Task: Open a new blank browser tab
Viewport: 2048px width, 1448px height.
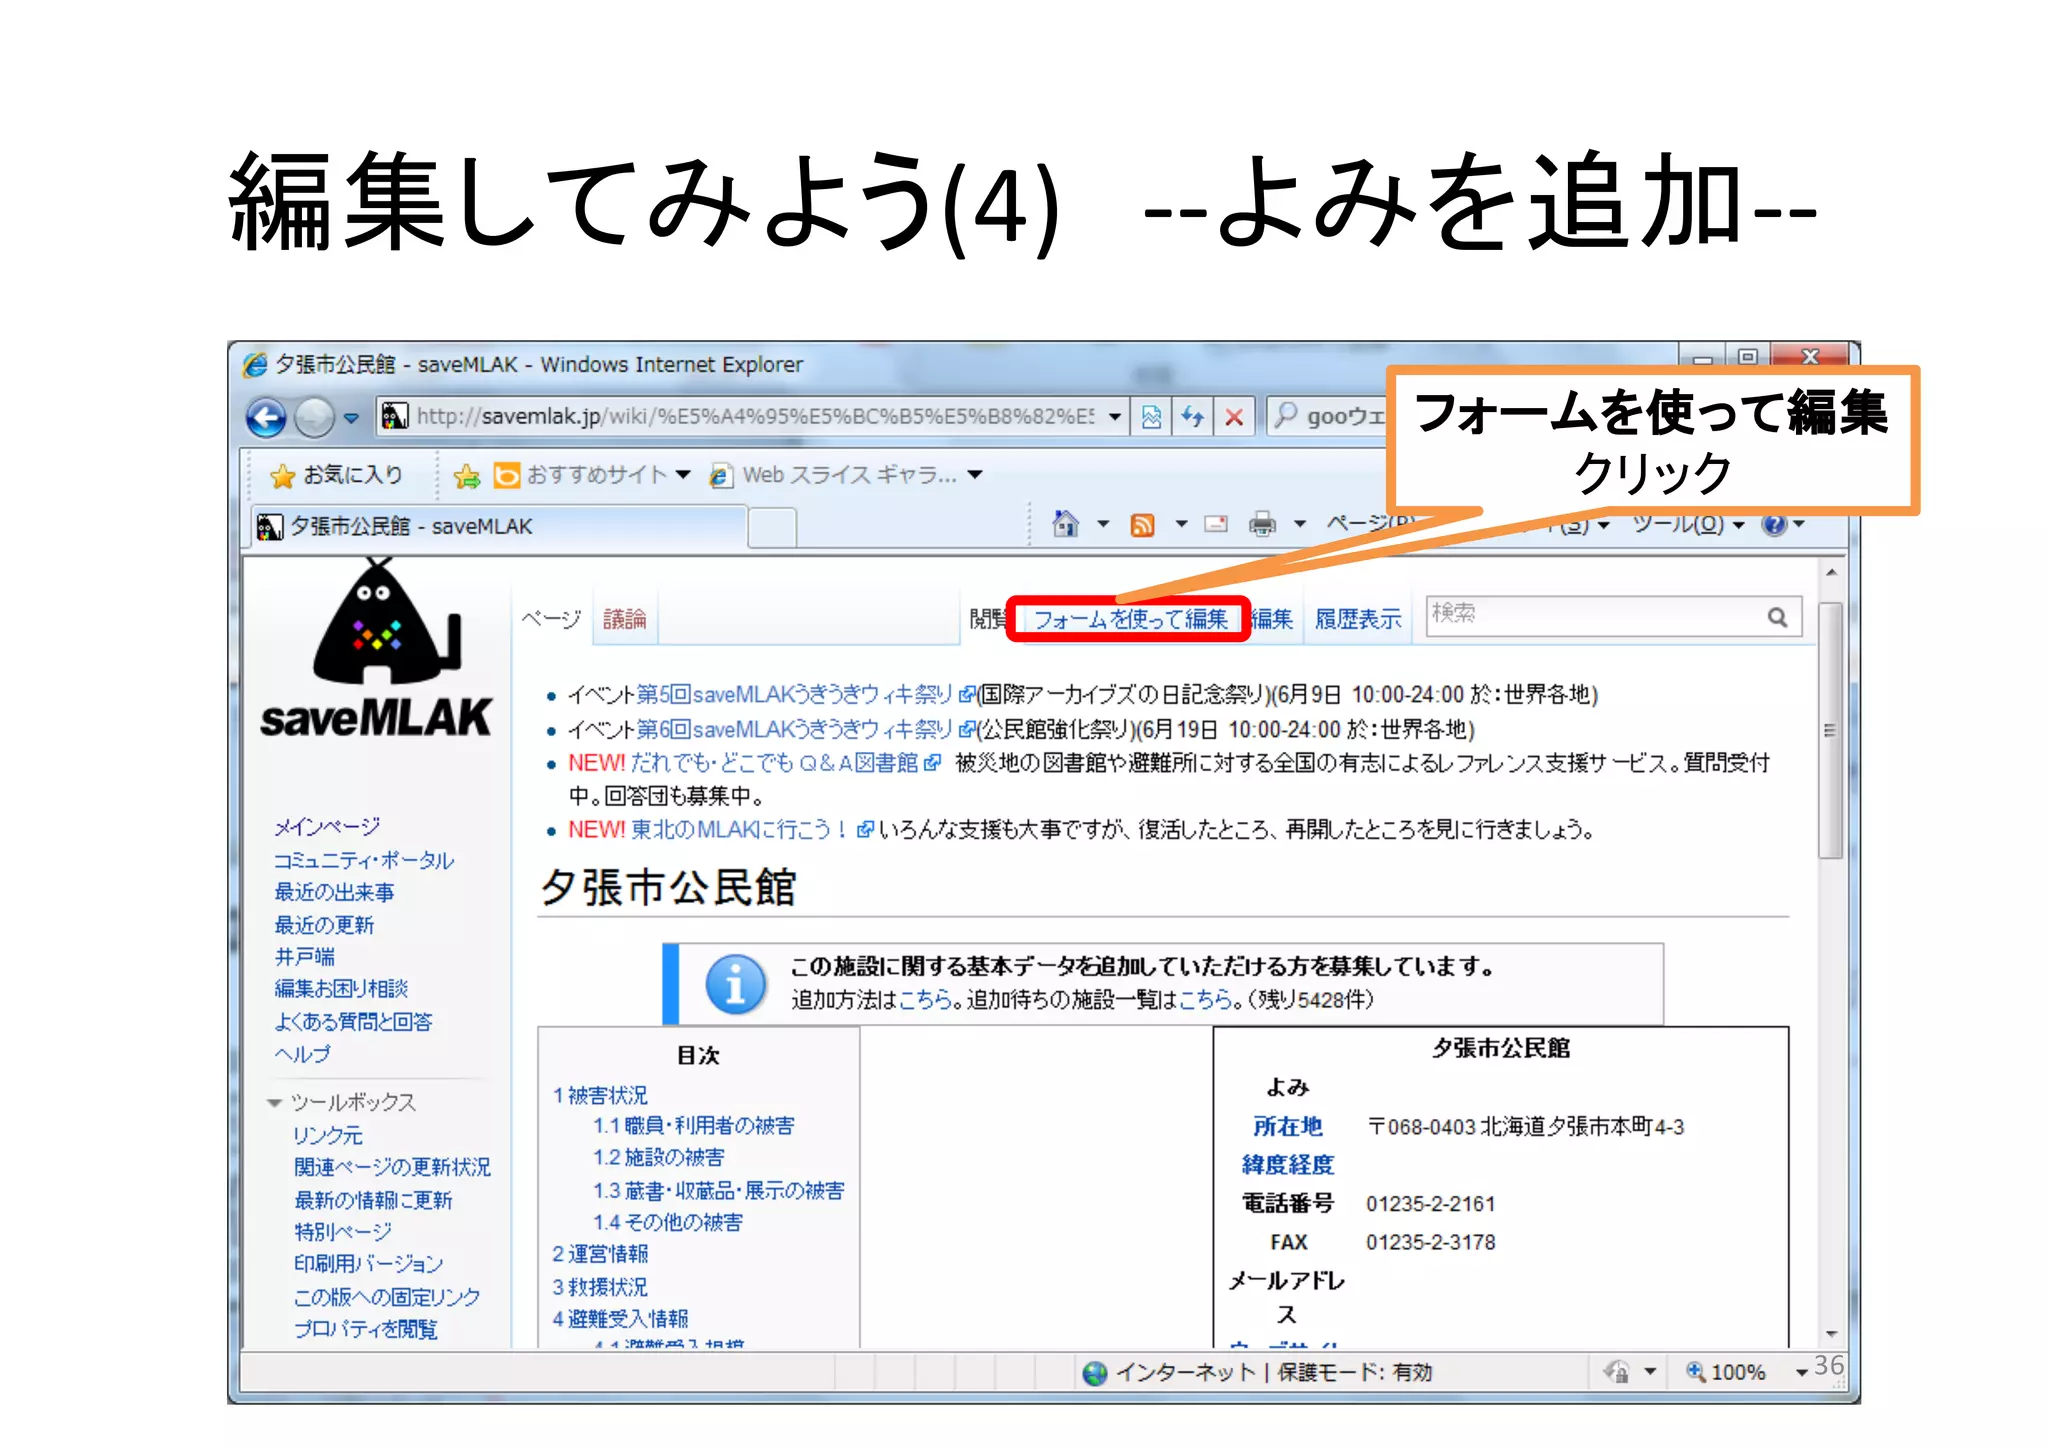Action: point(772,527)
